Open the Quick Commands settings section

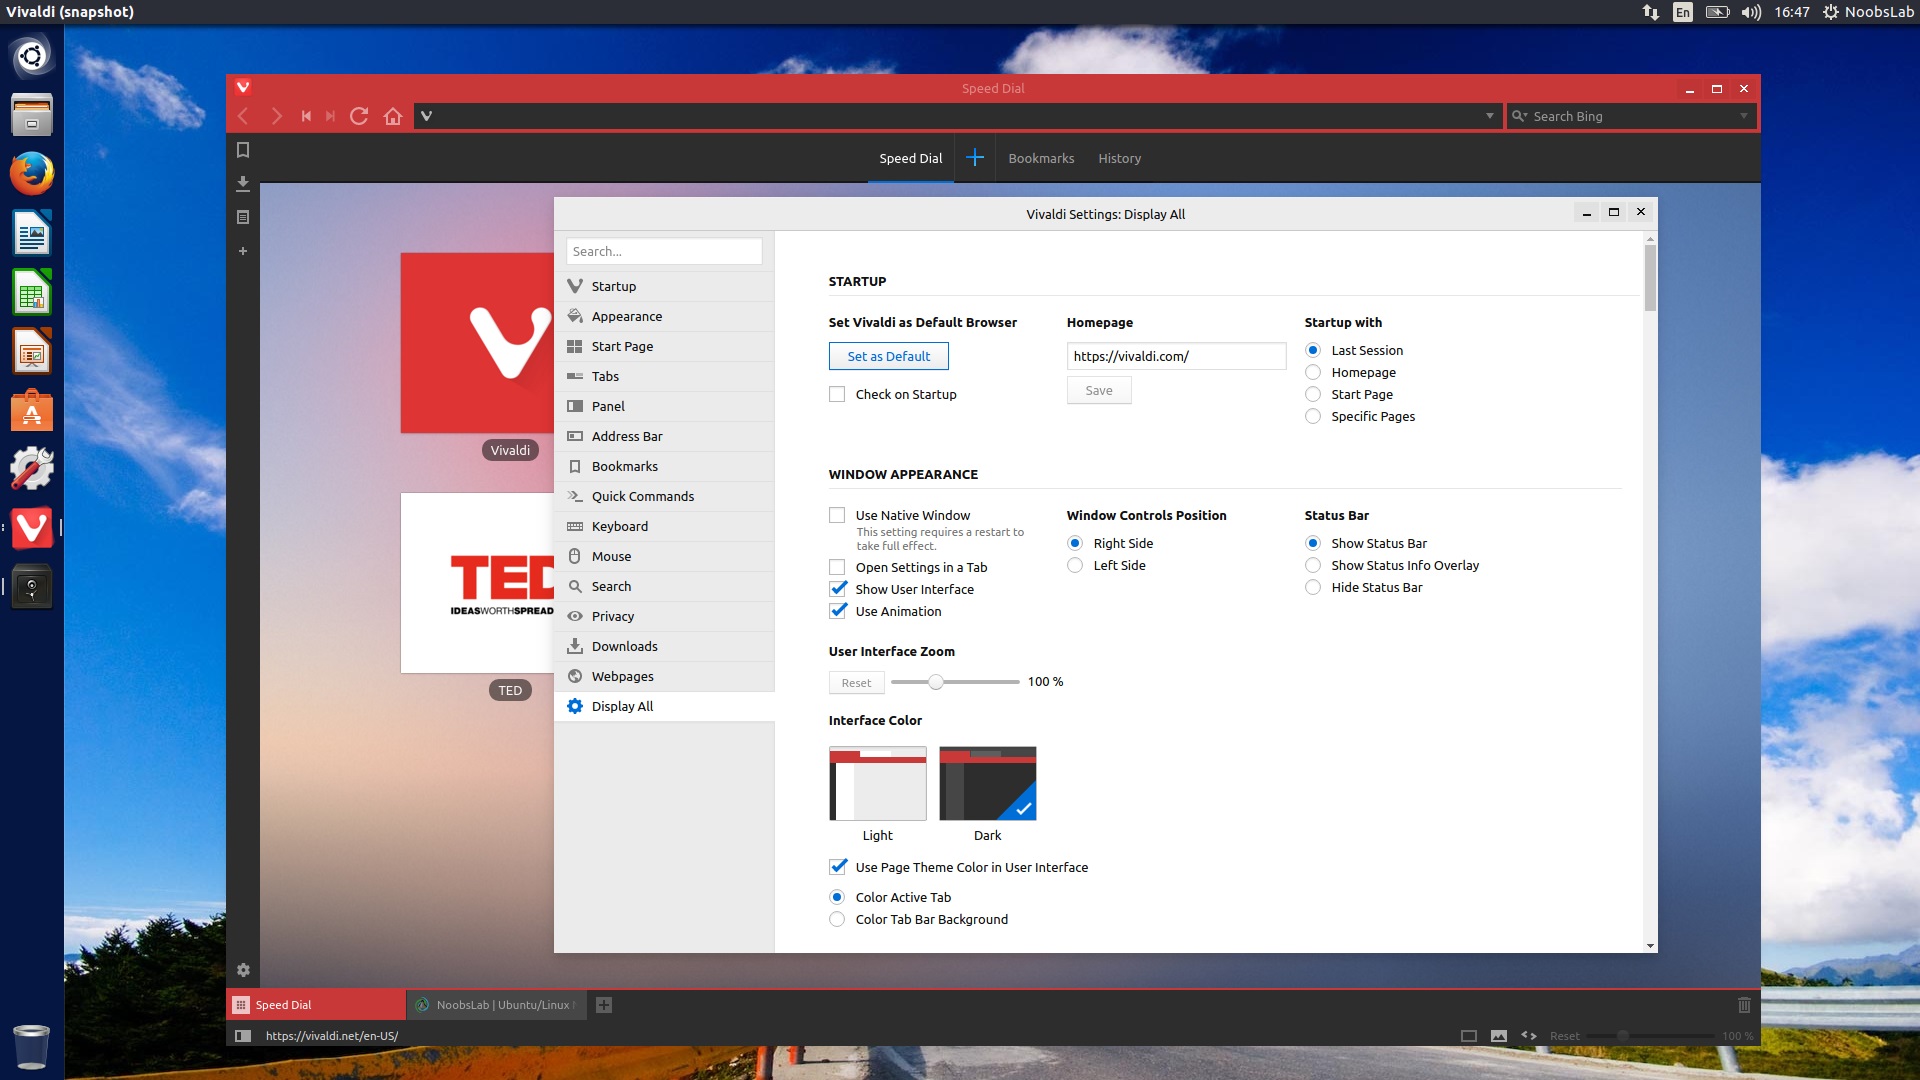pos(664,496)
